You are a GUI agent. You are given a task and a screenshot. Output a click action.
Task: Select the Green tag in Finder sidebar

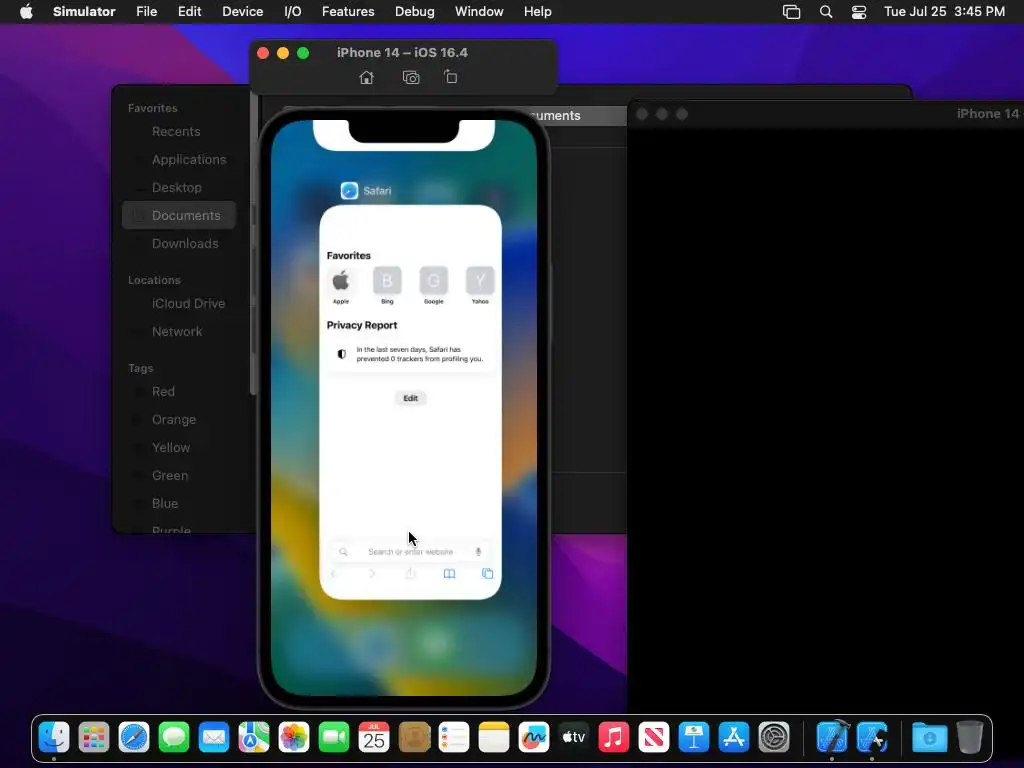[170, 476]
